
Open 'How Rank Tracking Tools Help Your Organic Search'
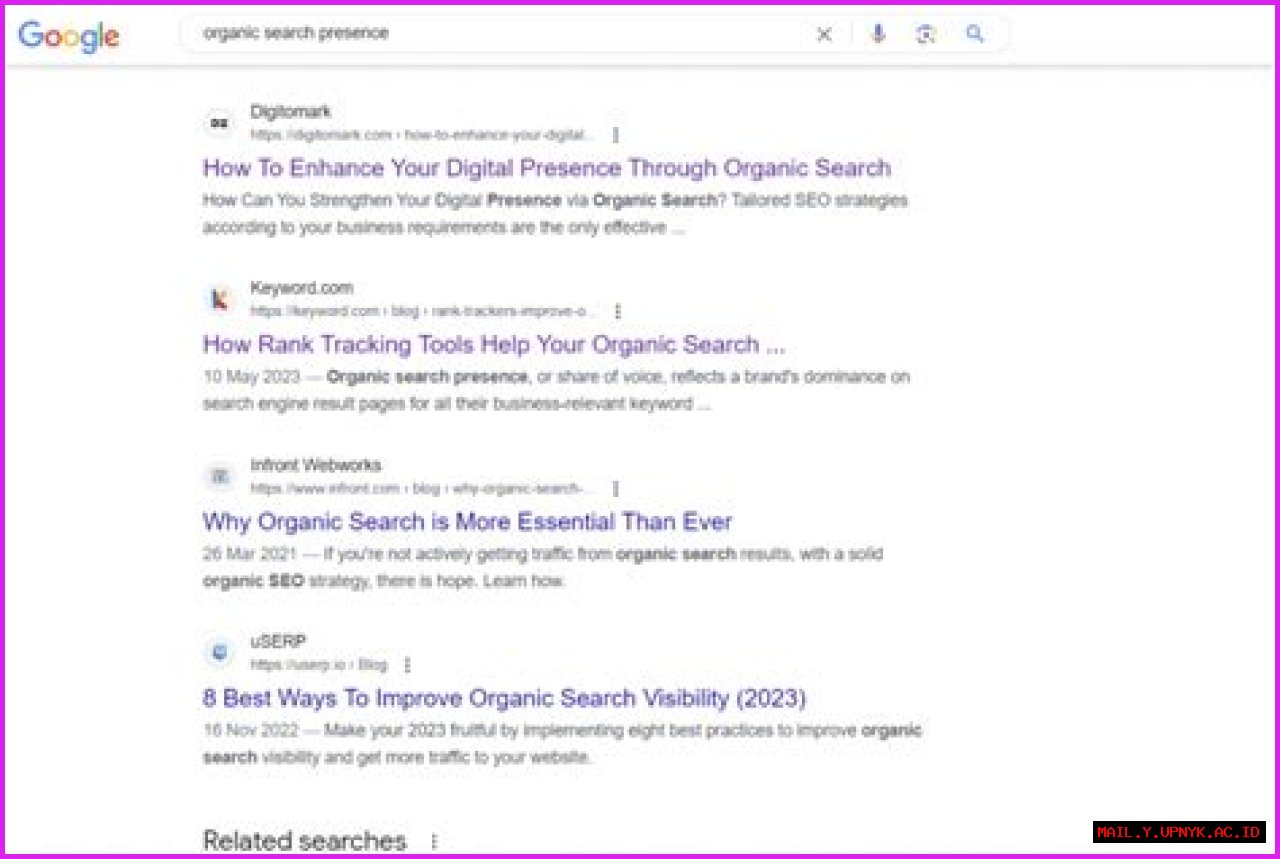[x=492, y=345]
